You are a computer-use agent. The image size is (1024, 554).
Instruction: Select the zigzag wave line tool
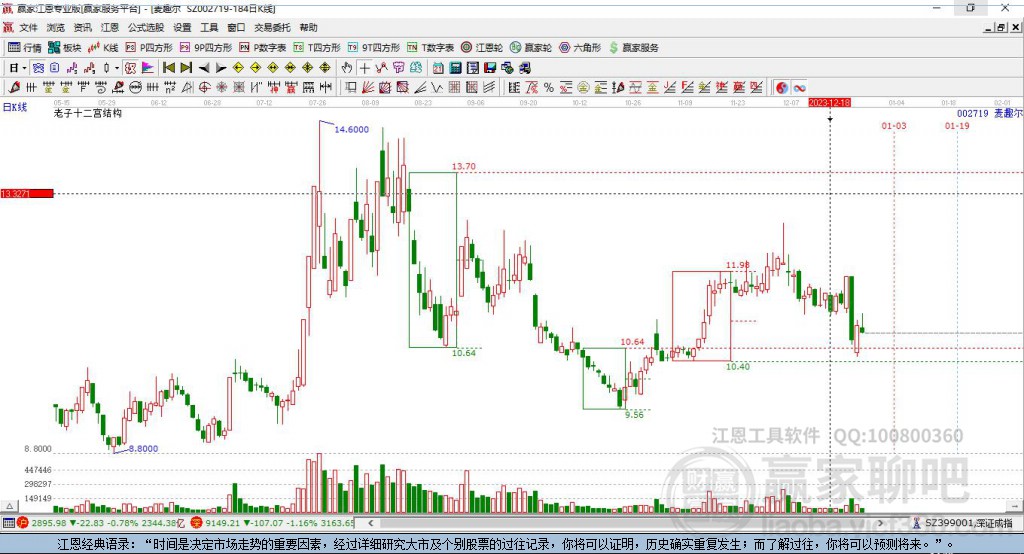(x=437, y=88)
